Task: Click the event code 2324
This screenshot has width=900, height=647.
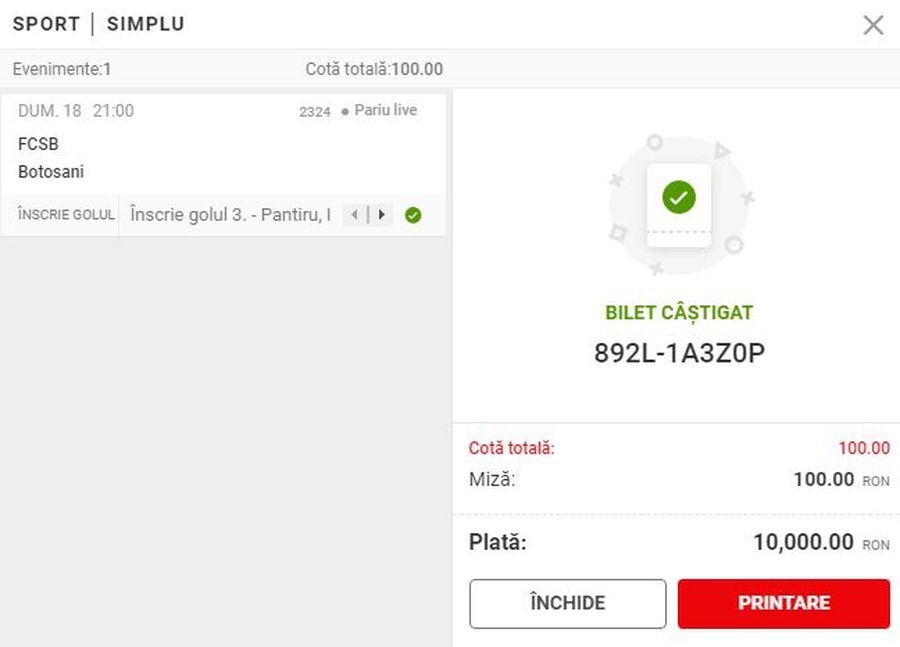Action: [314, 112]
